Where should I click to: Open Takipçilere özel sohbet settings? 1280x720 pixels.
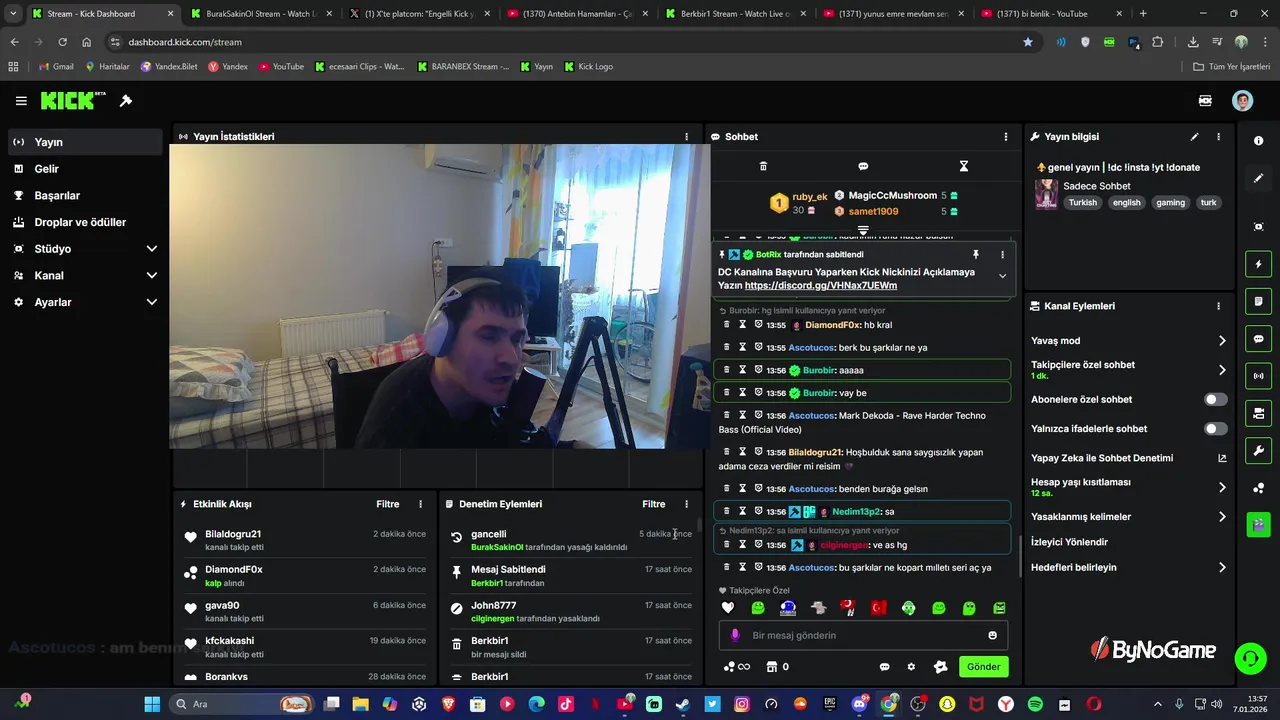pyautogui.click(x=1129, y=370)
